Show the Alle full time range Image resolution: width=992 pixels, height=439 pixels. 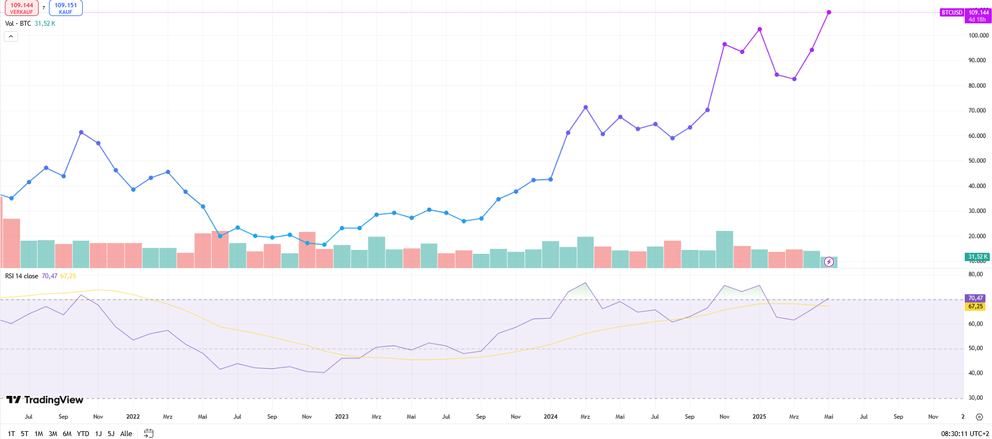[x=126, y=433]
